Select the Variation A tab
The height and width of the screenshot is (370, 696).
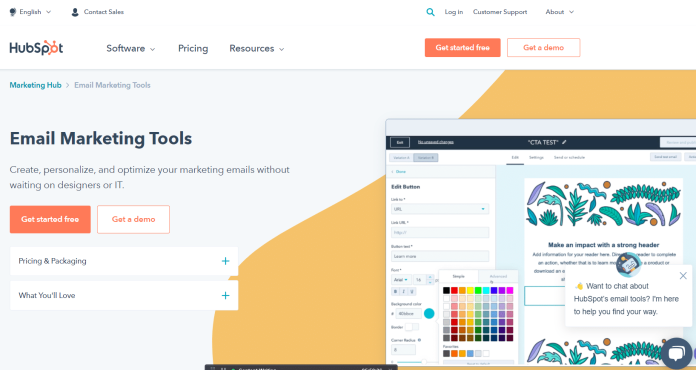[401, 157]
